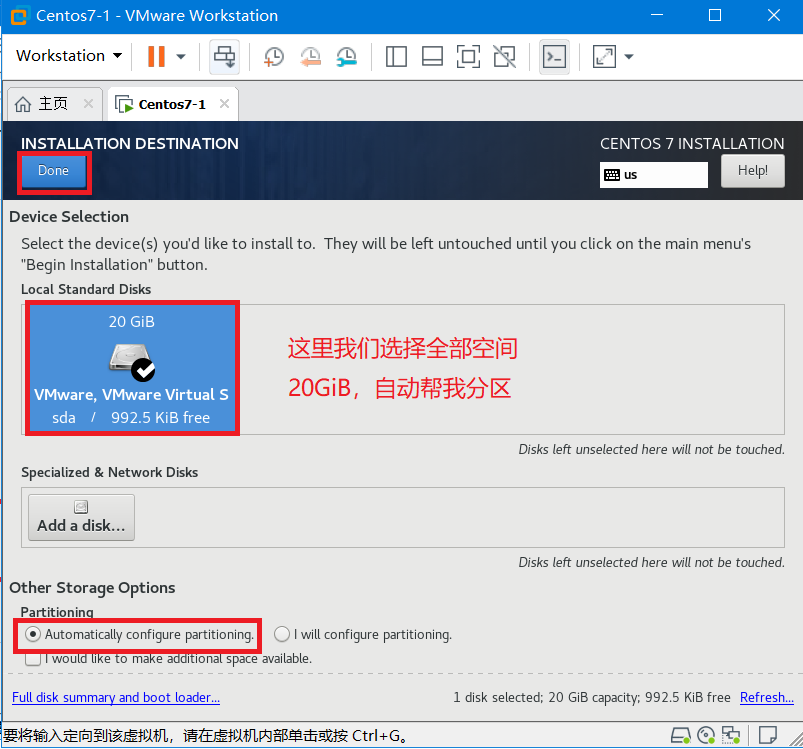Open the Workstation menu dropdown

69,56
